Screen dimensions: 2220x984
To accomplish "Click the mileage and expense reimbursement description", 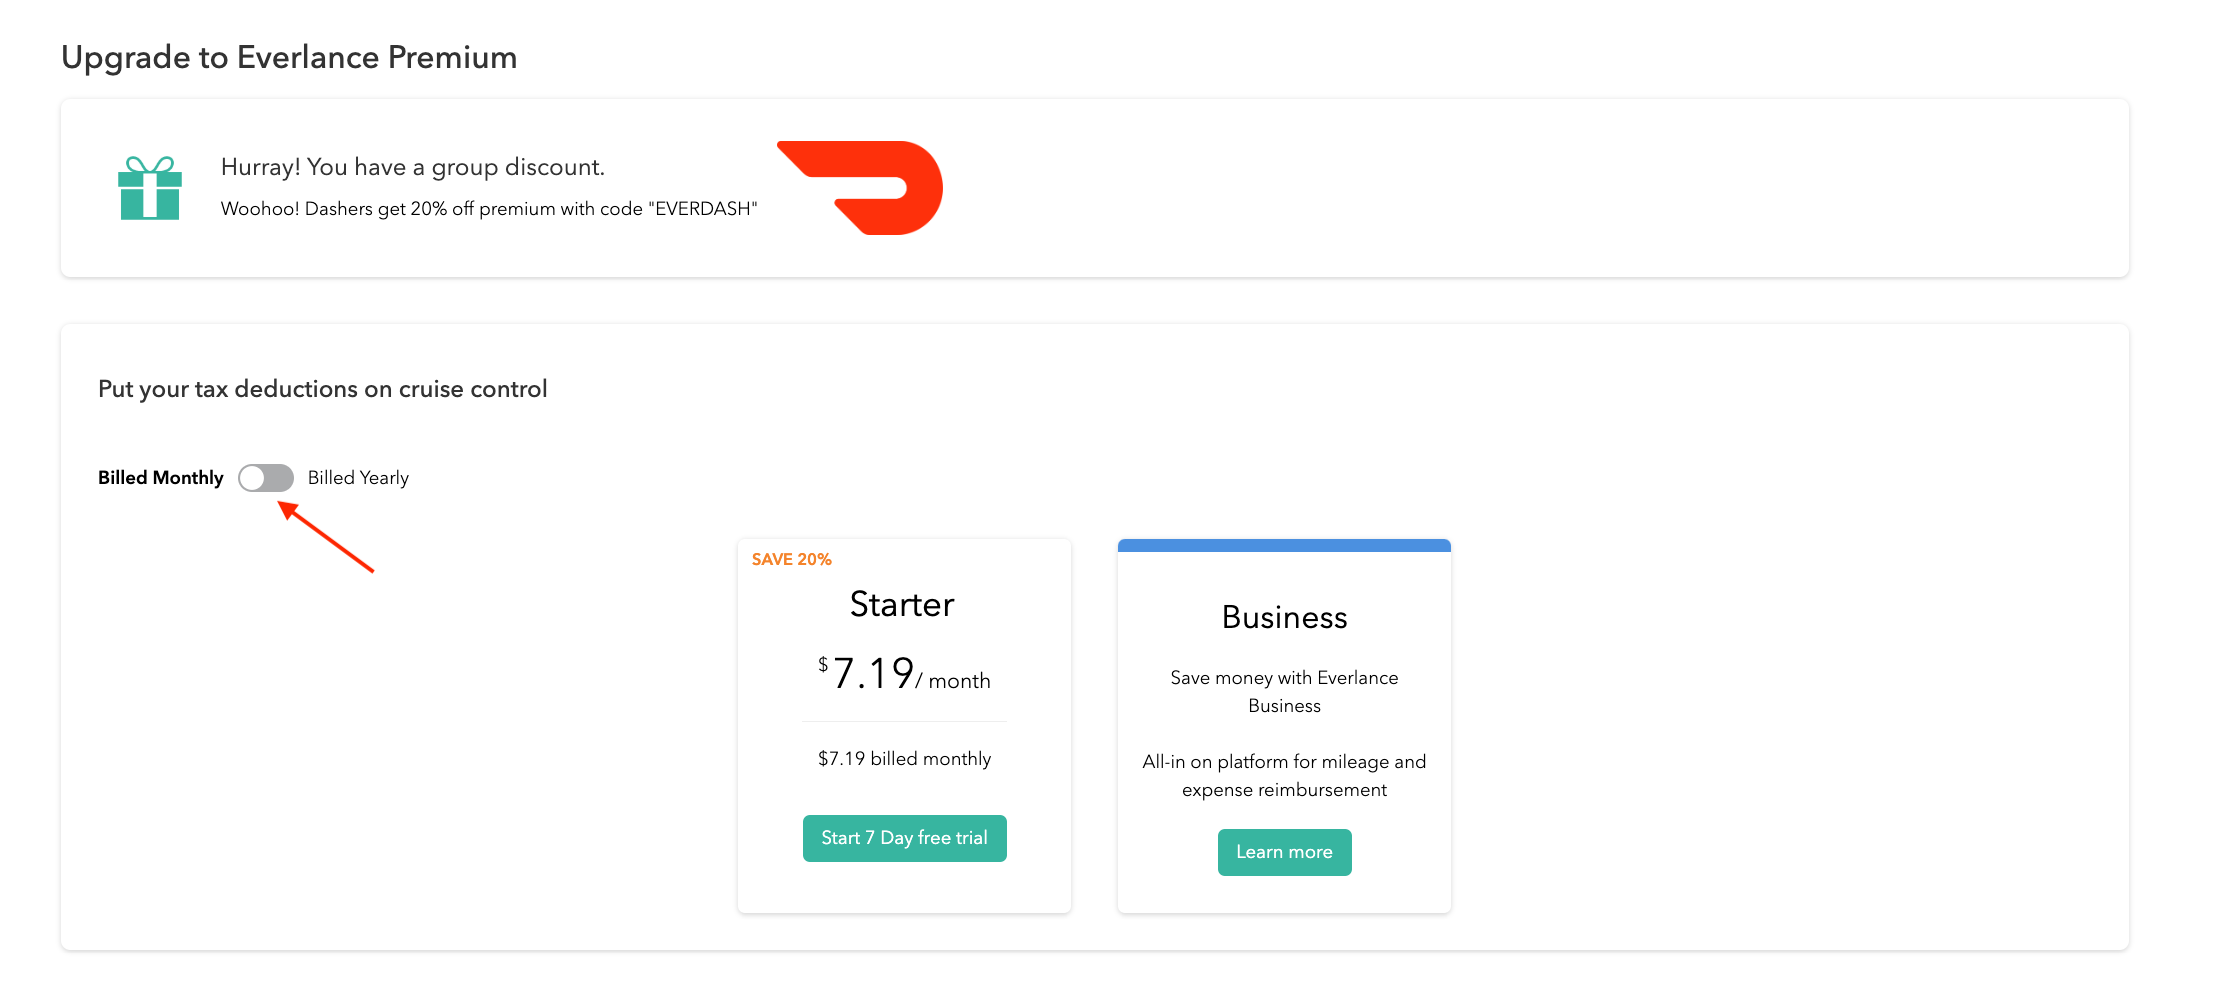I will pos(1284,775).
